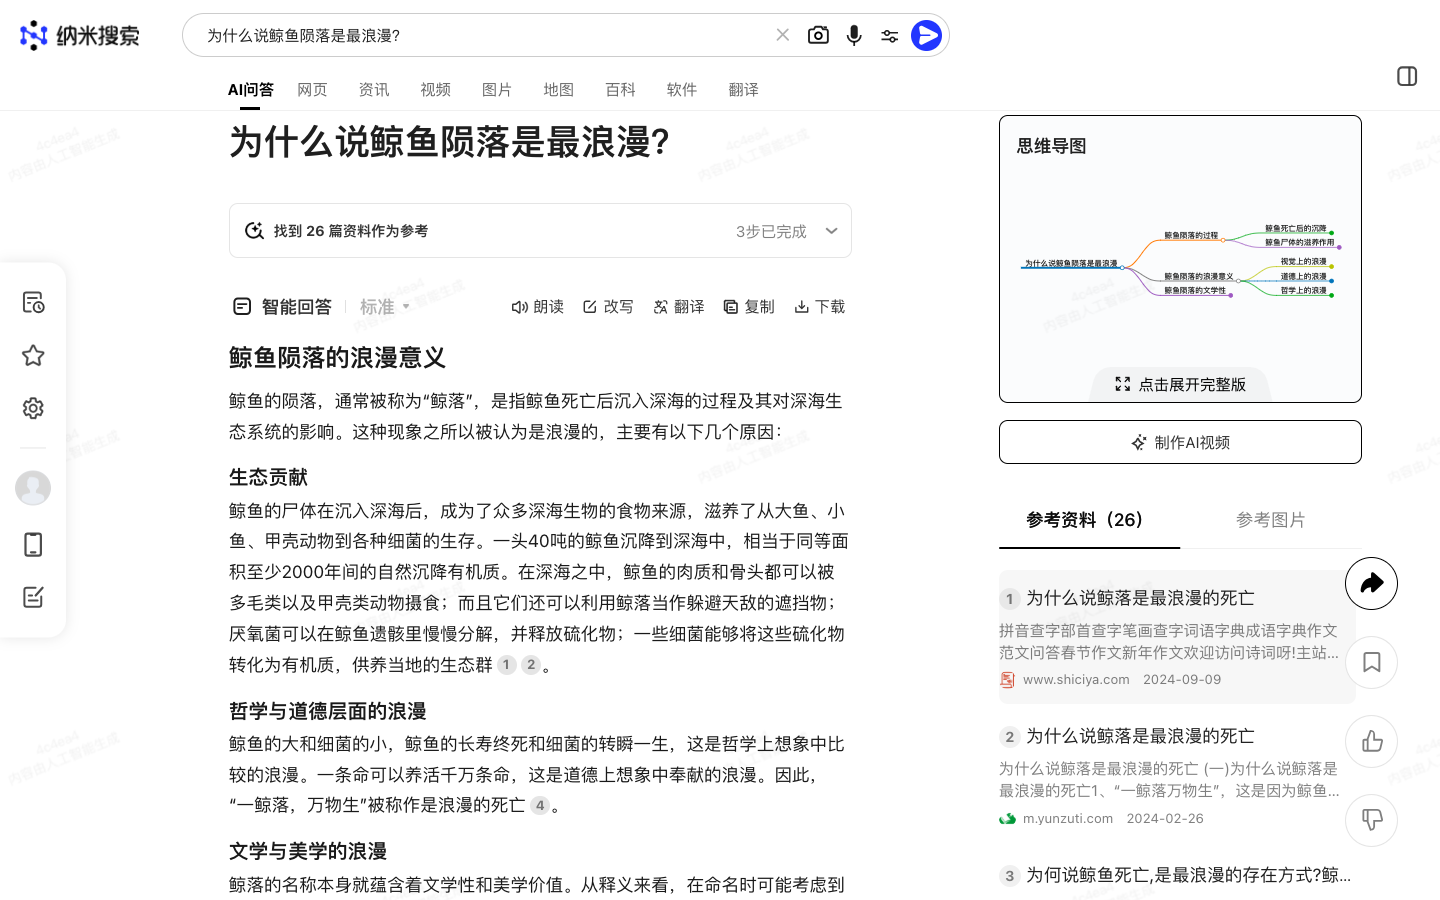Switch to the 视频 tab
This screenshot has height=900, width=1440.
point(435,90)
